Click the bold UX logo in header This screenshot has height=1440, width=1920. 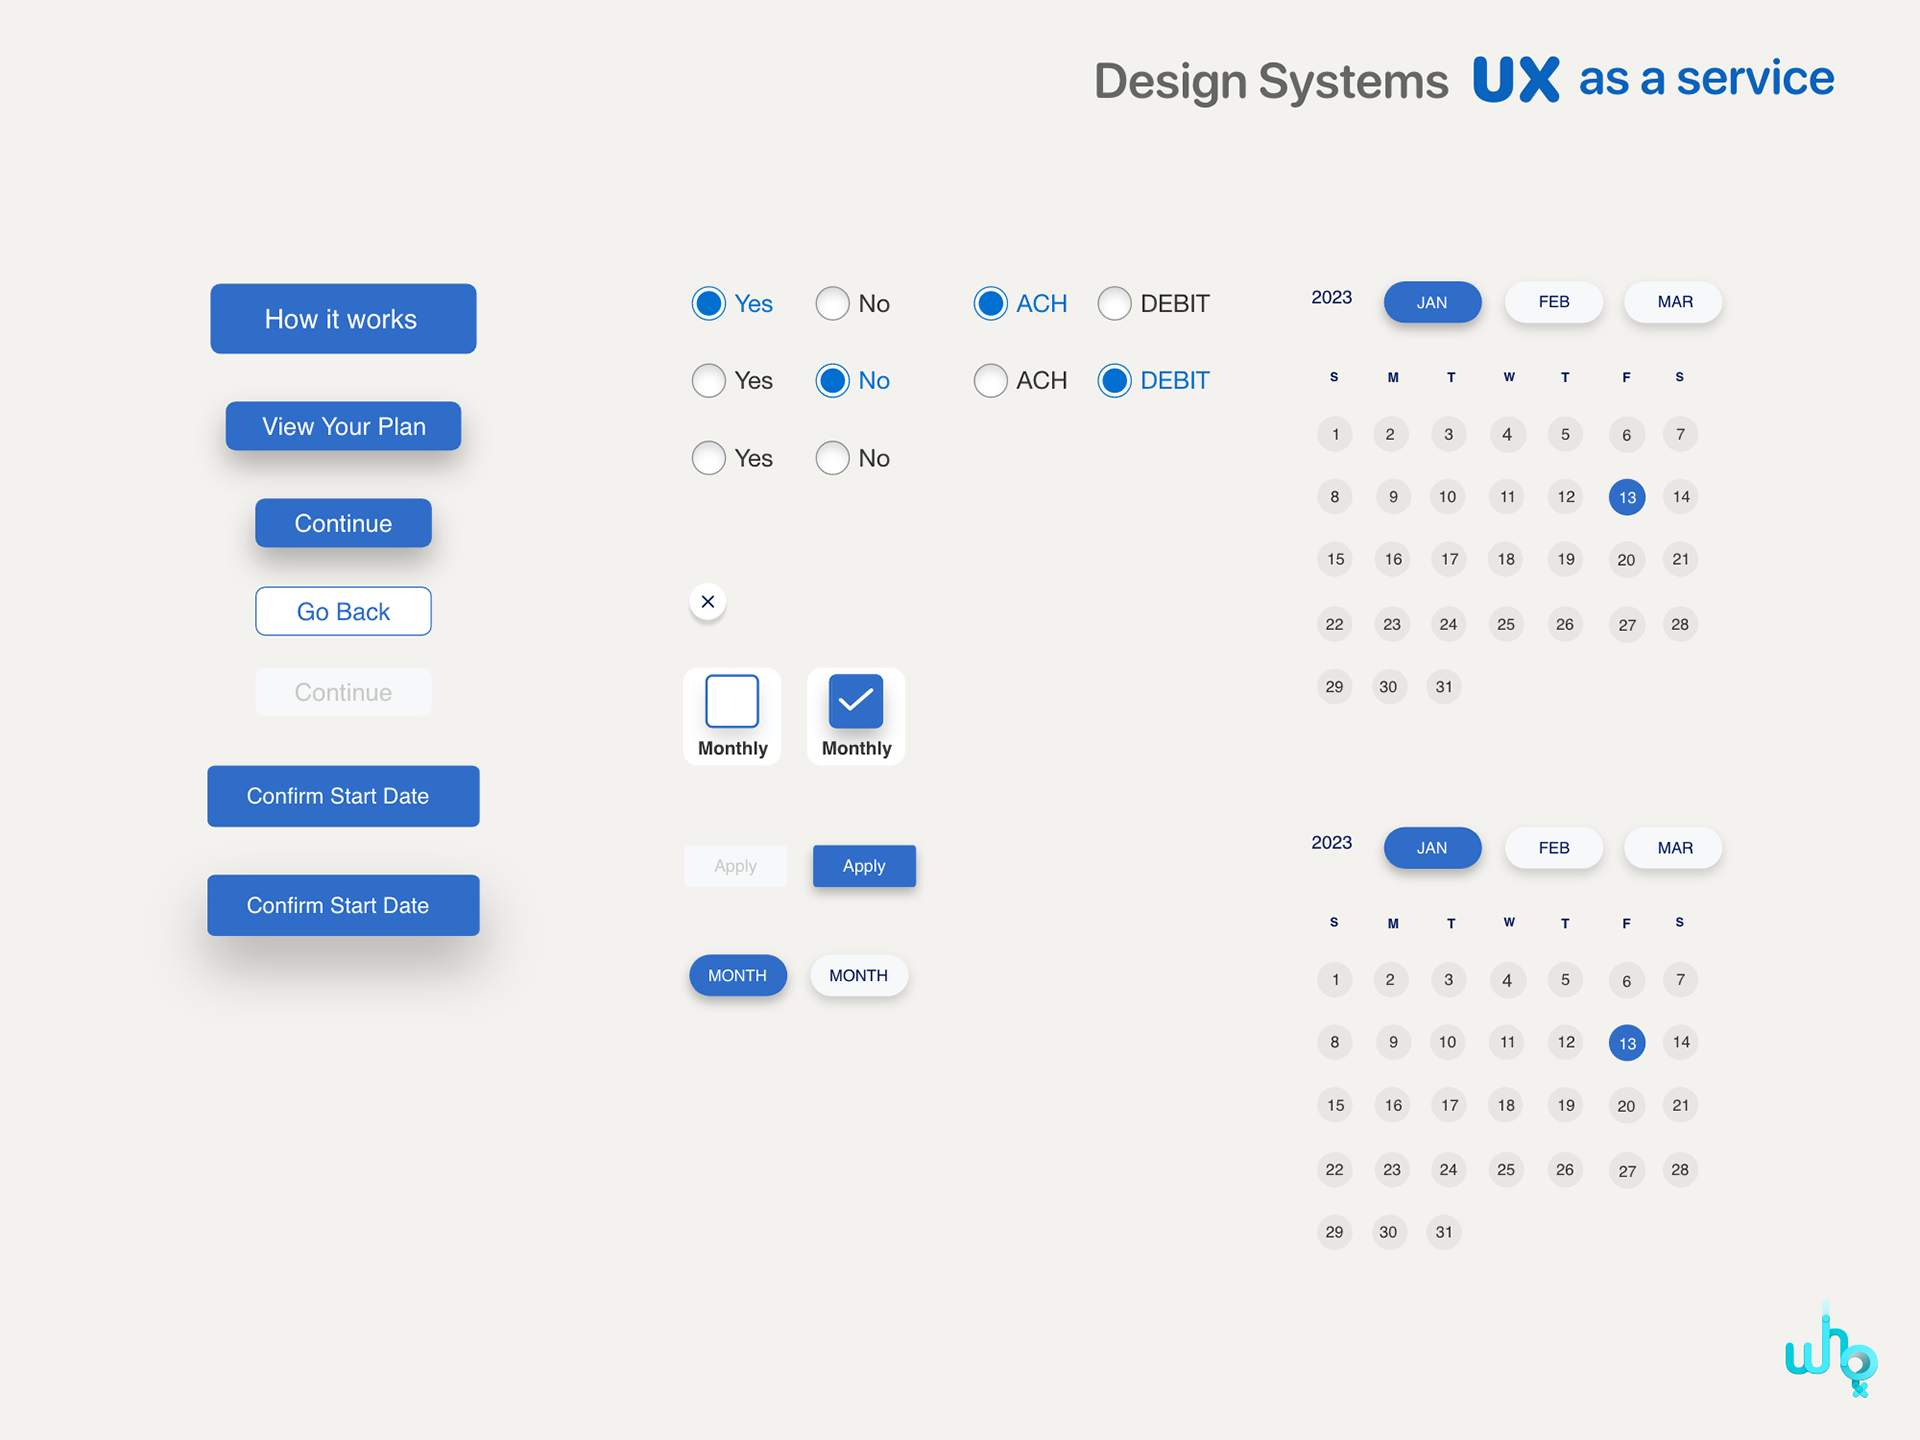coord(1515,79)
